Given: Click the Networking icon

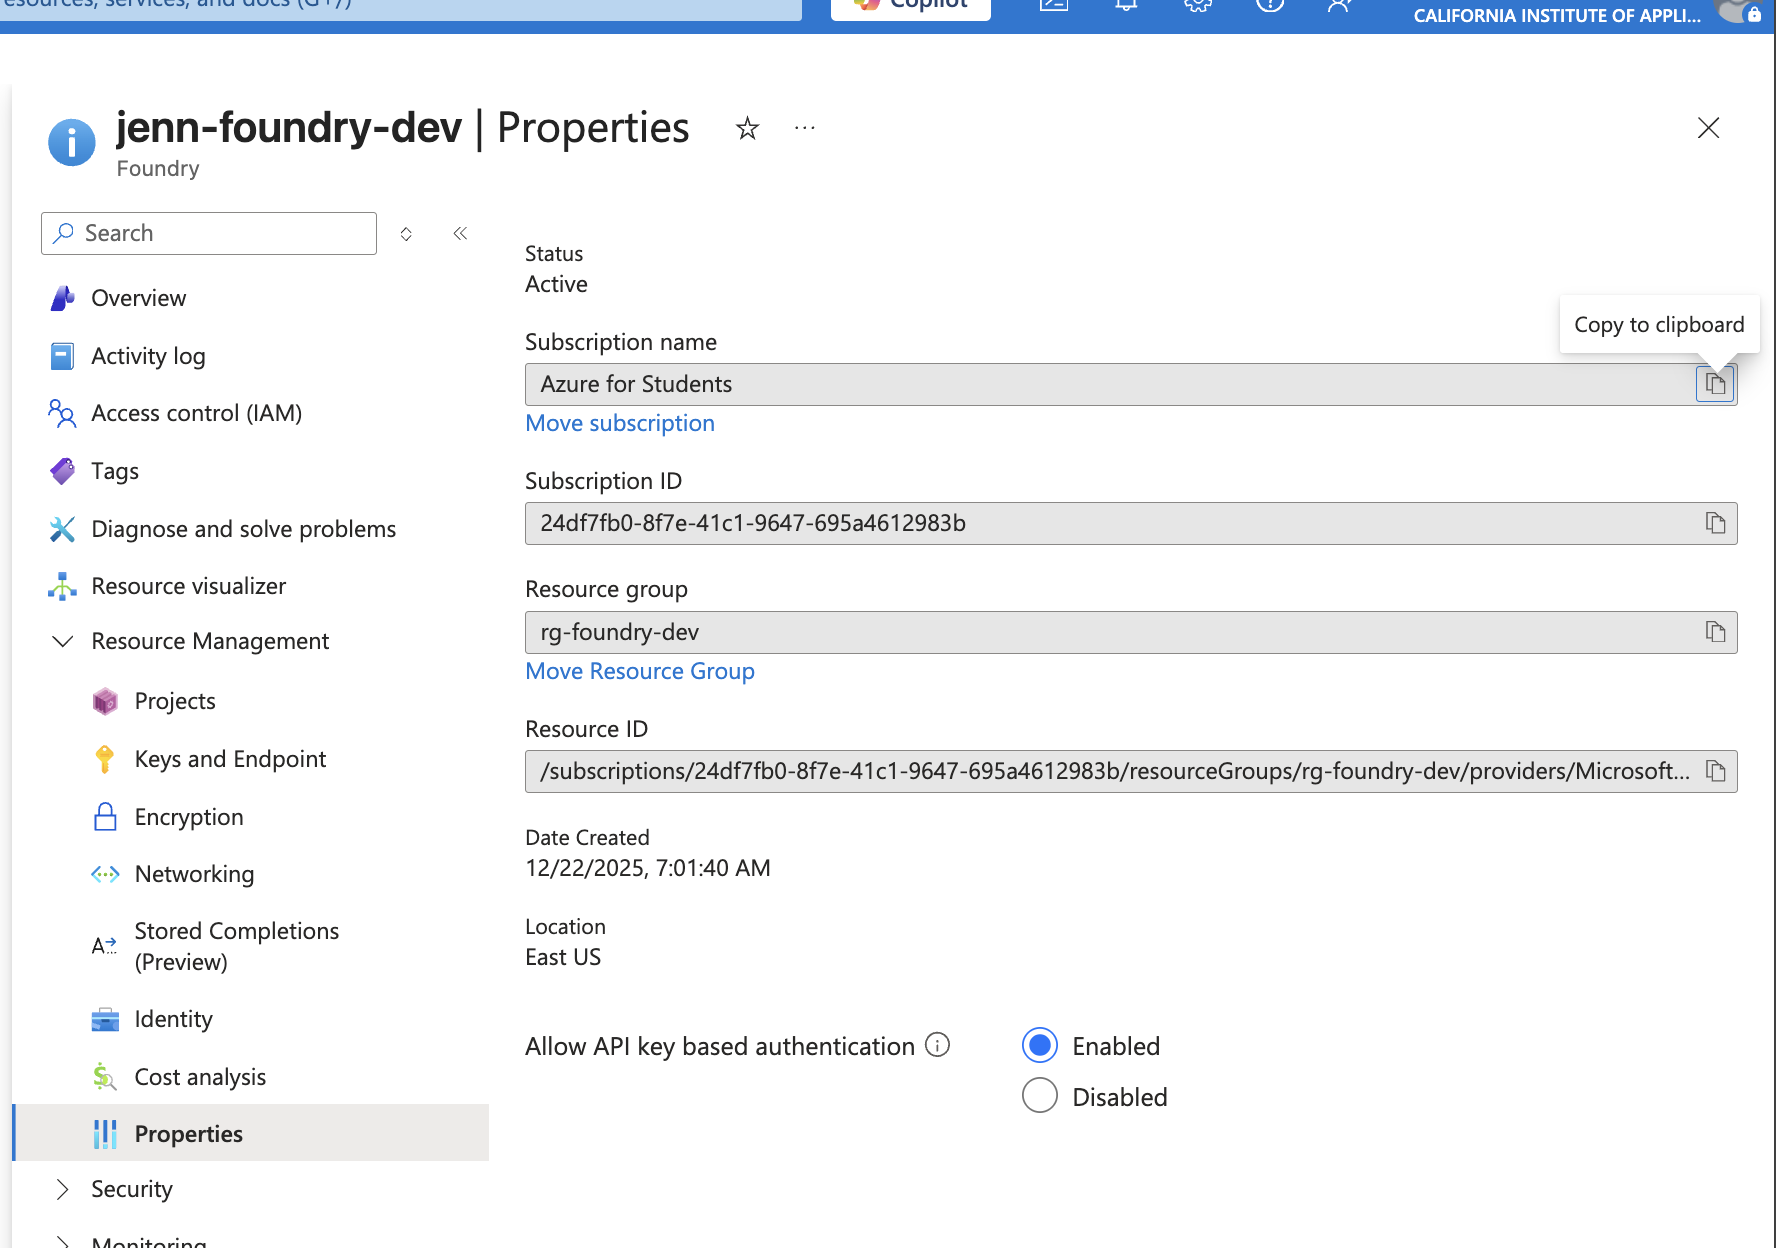Looking at the screenshot, I should 105,874.
